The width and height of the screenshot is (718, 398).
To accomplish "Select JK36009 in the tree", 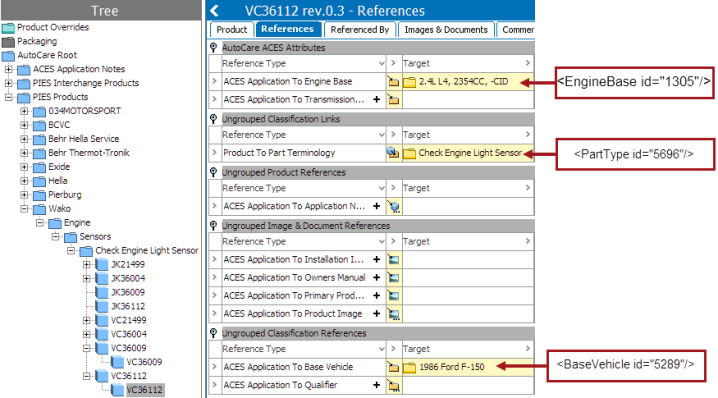I will click(128, 292).
